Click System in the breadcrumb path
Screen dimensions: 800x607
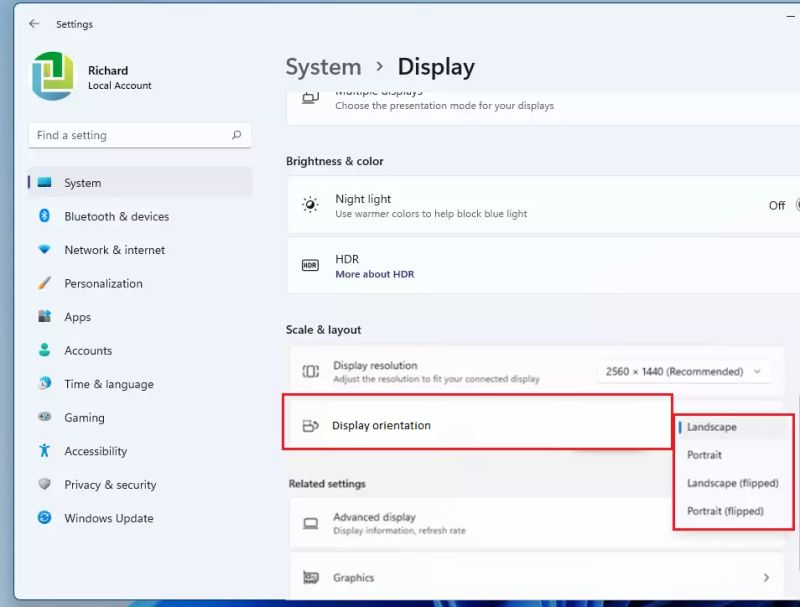(323, 66)
